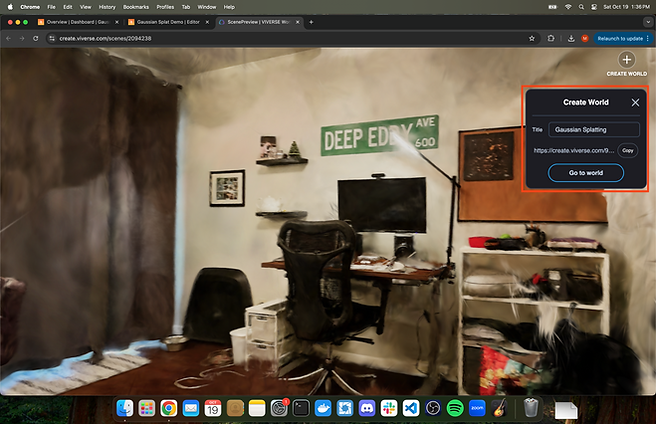This screenshot has width=656, height=424.
Task: Bookmark this page with the star icon
Action: pos(533,38)
